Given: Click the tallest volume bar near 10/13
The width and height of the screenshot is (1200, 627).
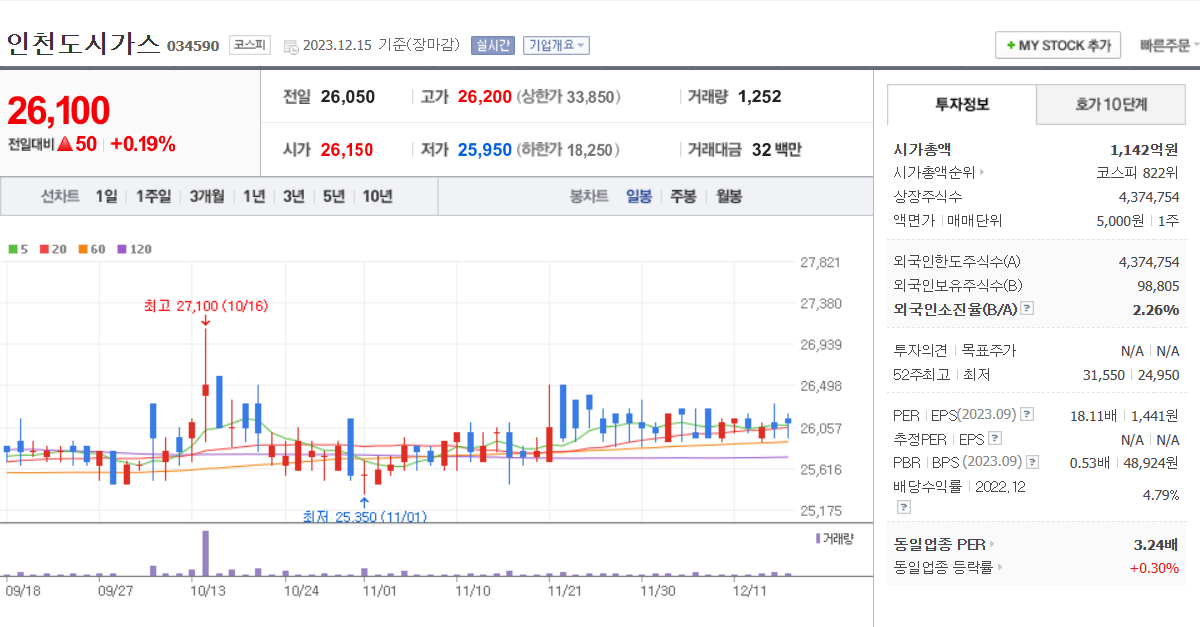Looking at the screenshot, I should [x=205, y=553].
